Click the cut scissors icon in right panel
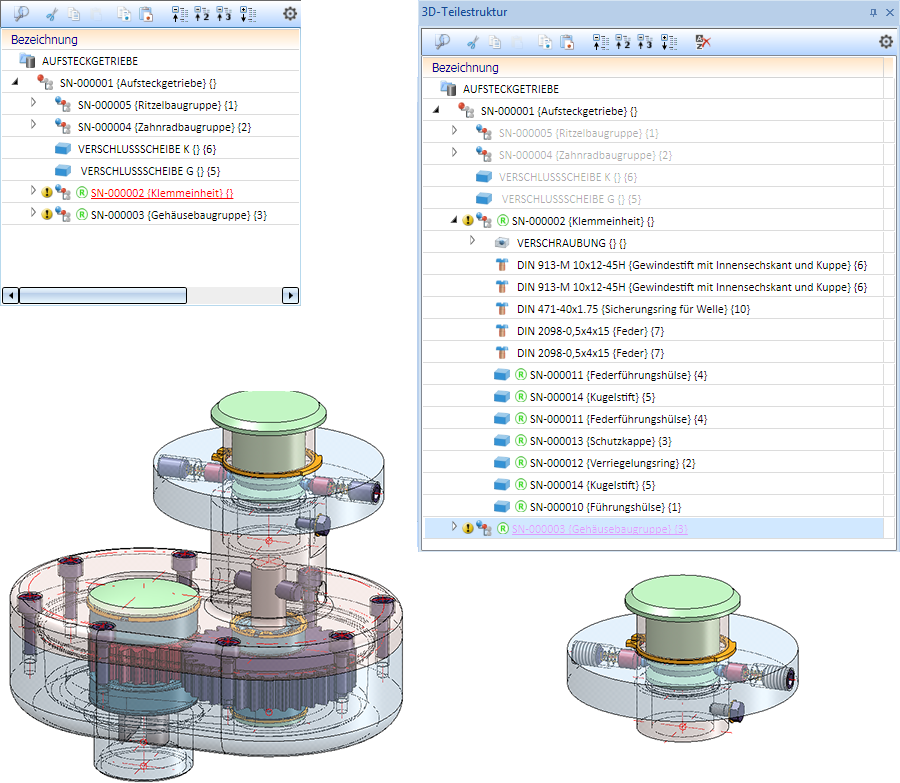The width and height of the screenshot is (900, 783). (x=473, y=42)
